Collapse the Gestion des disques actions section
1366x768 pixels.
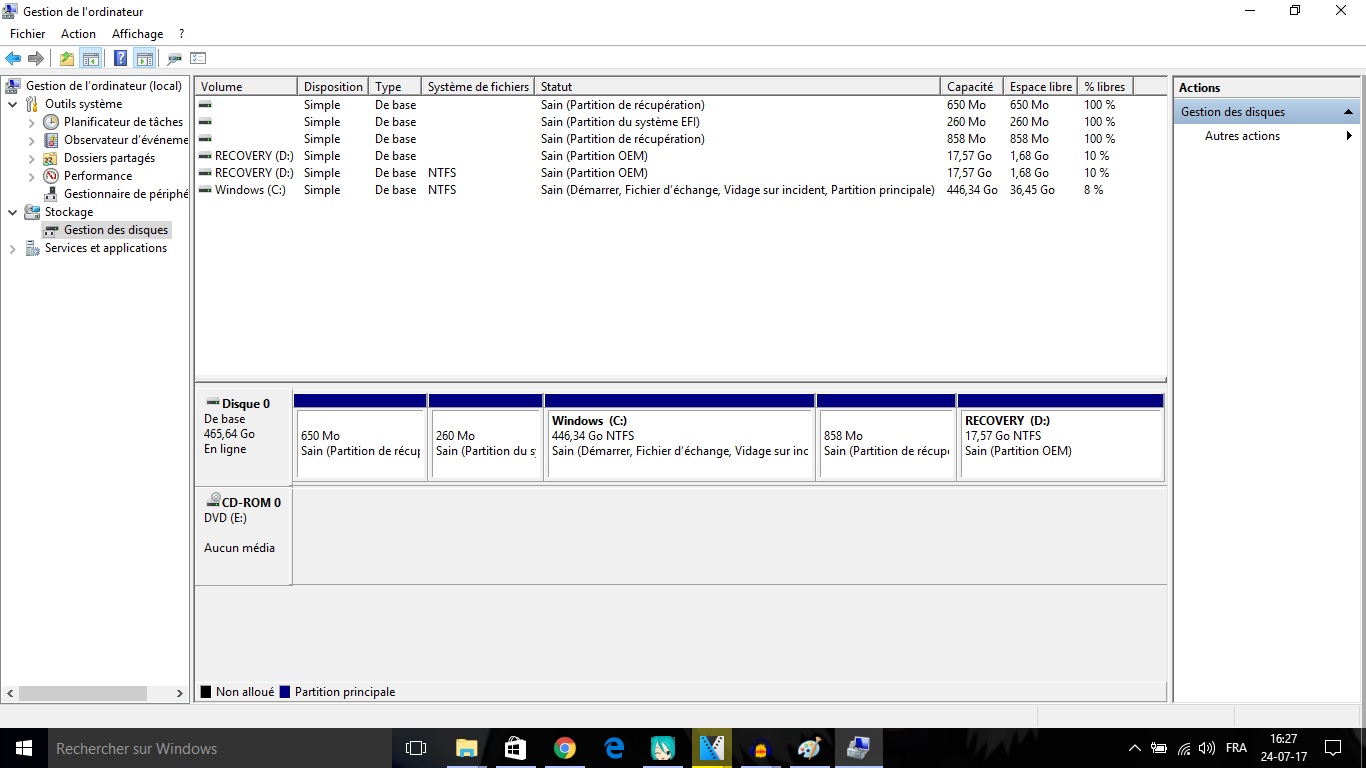[x=1348, y=112]
